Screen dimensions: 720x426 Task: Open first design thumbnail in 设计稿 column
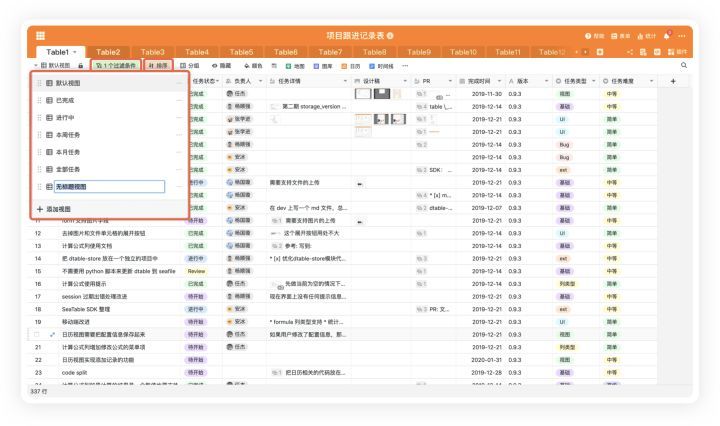point(363,94)
